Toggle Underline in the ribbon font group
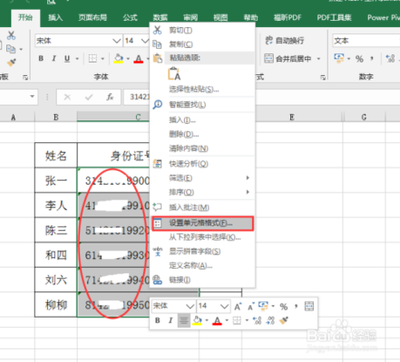400x362 pixels. click(x=67, y=59)
